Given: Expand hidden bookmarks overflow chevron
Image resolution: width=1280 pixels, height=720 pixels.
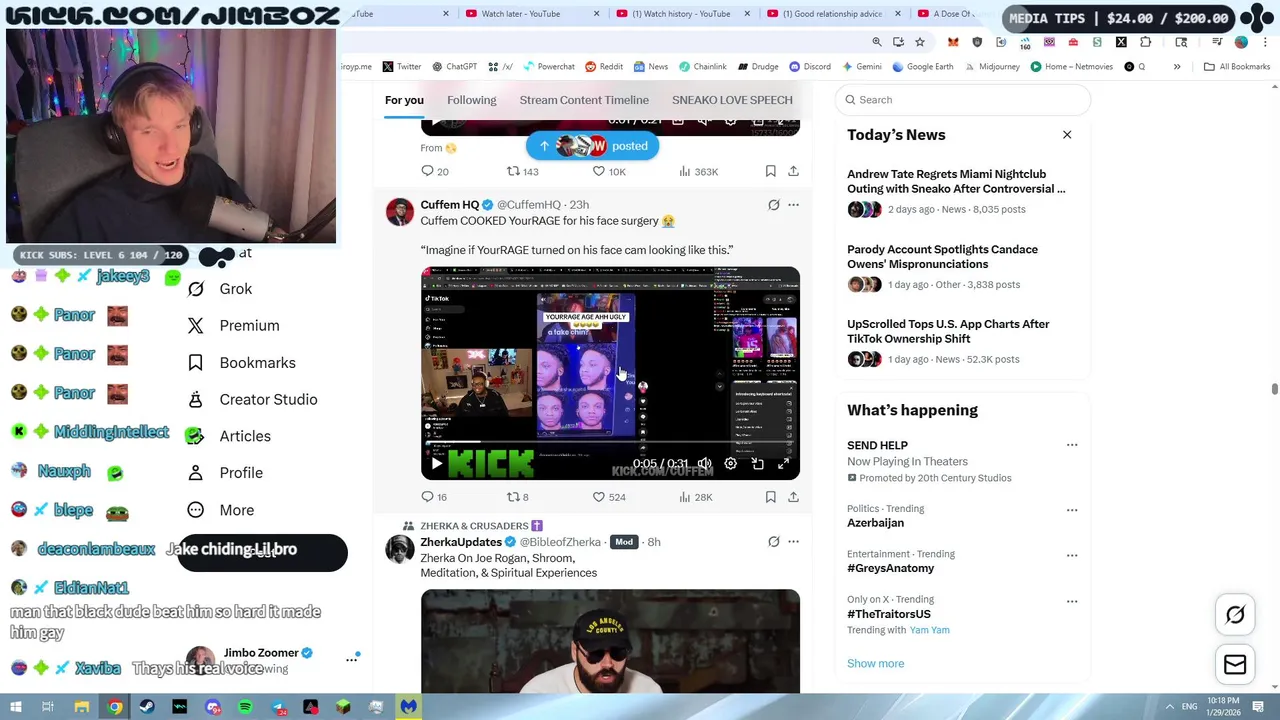Looking at the screenshot, I should coord(1177,67).
